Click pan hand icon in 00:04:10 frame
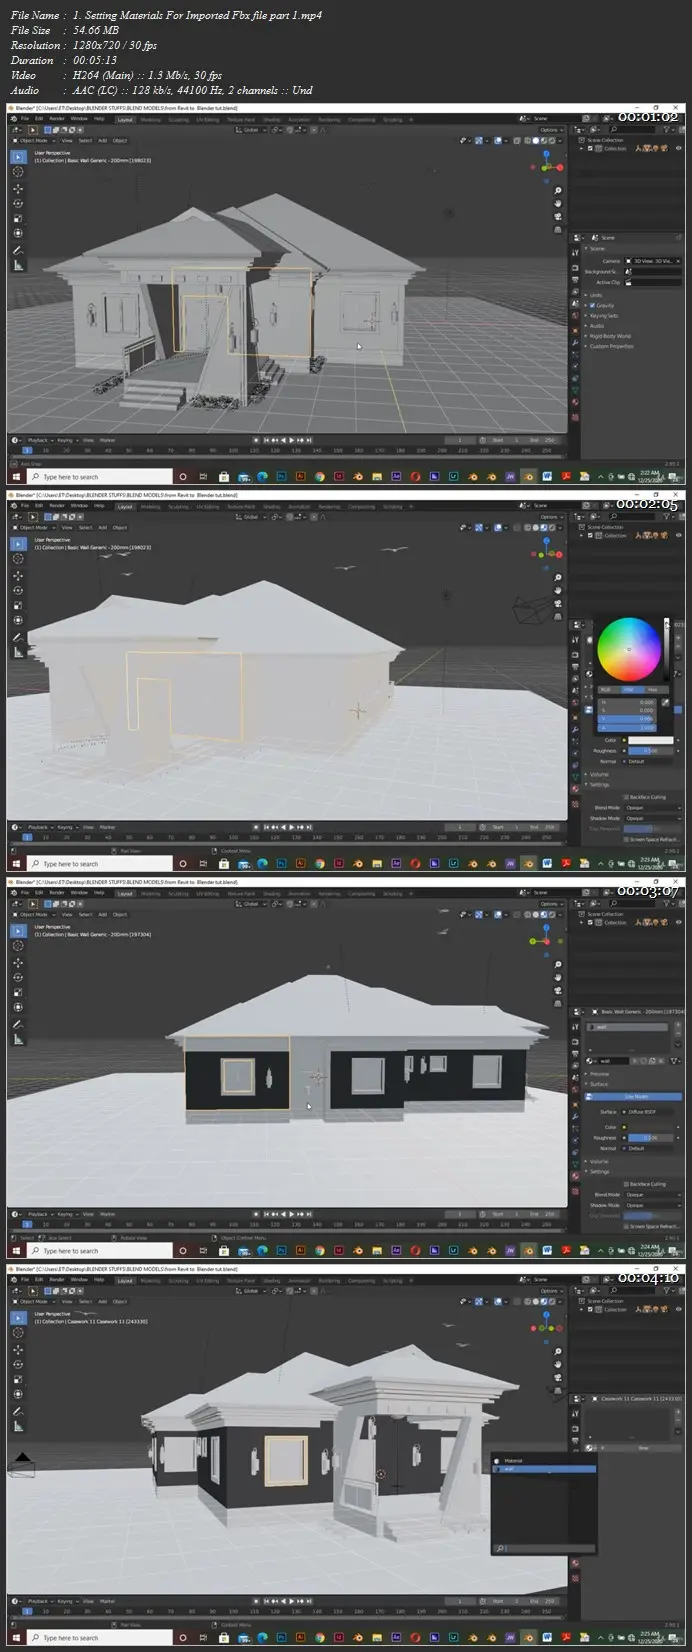Image resolution: width=692 pixels, height=1652 pixels. 558,1364
